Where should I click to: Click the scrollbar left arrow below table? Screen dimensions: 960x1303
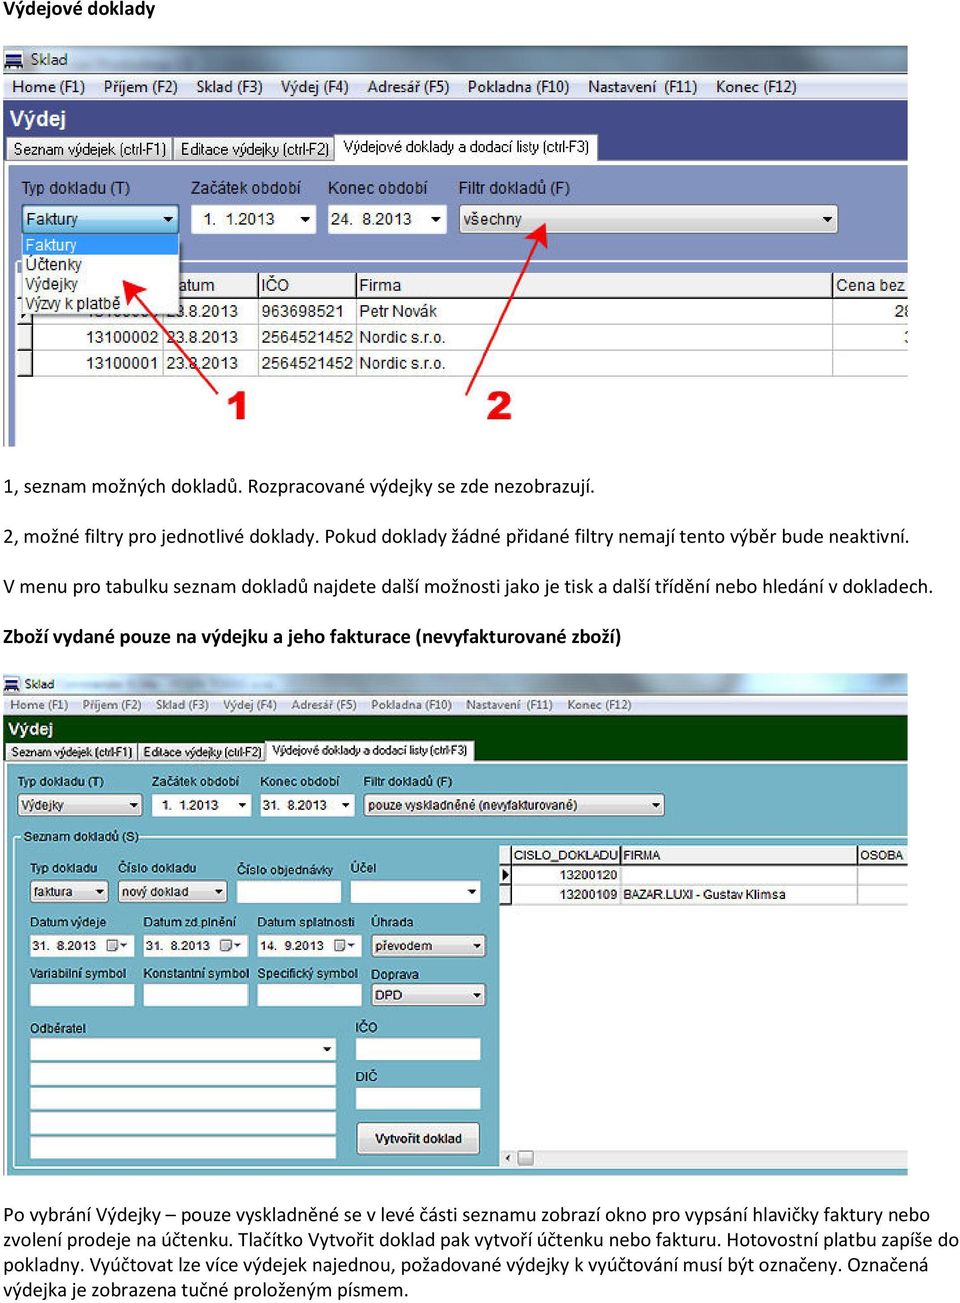pyautogui.click(x=507, y=1158)
